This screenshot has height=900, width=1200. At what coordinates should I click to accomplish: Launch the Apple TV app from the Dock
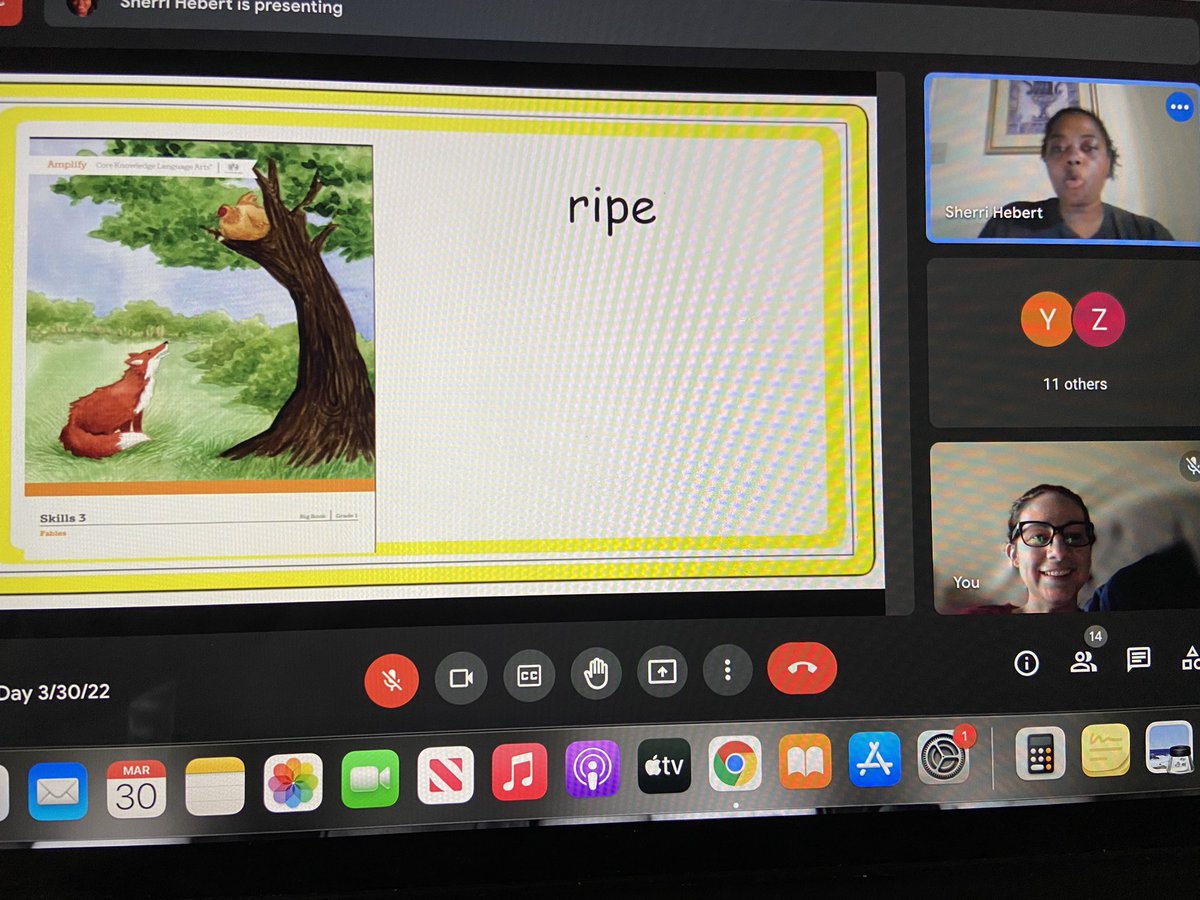664,766
